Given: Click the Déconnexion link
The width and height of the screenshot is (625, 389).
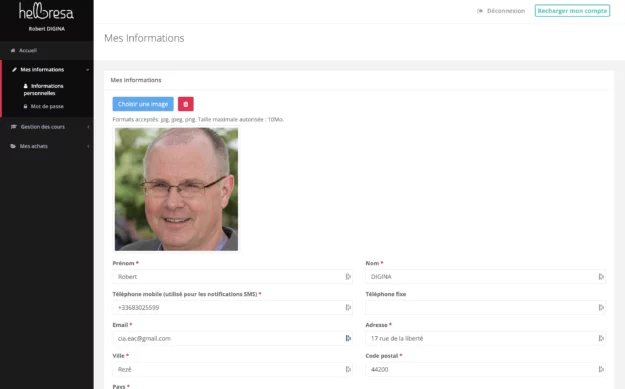Looking at the screenshot, I should tap(506, 11).
